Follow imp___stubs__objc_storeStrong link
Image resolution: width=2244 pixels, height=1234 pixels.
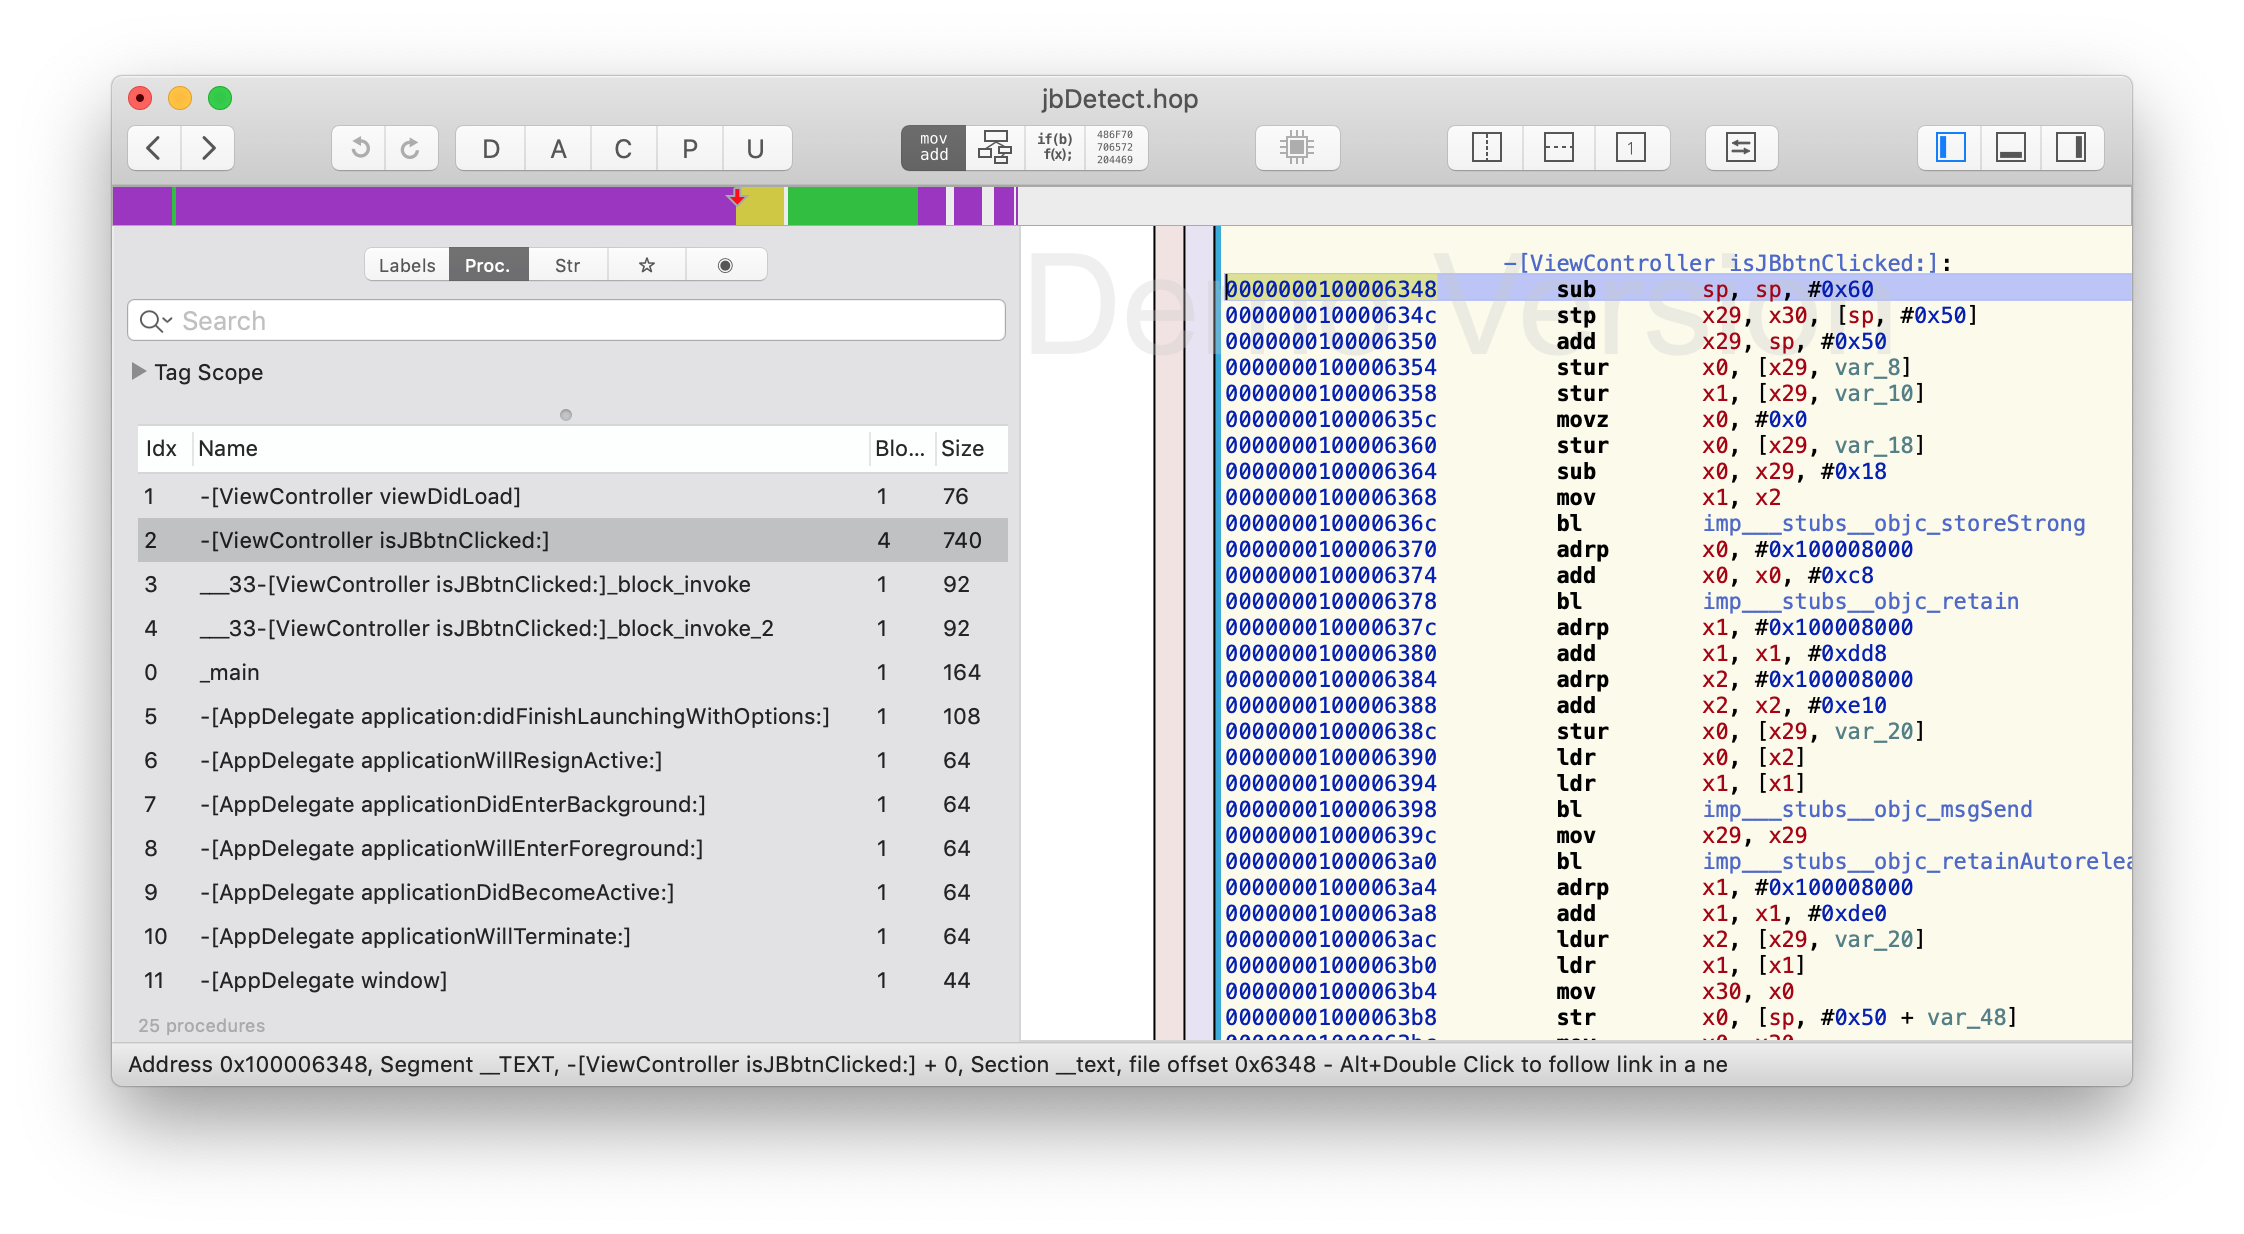click(1893, 523)
